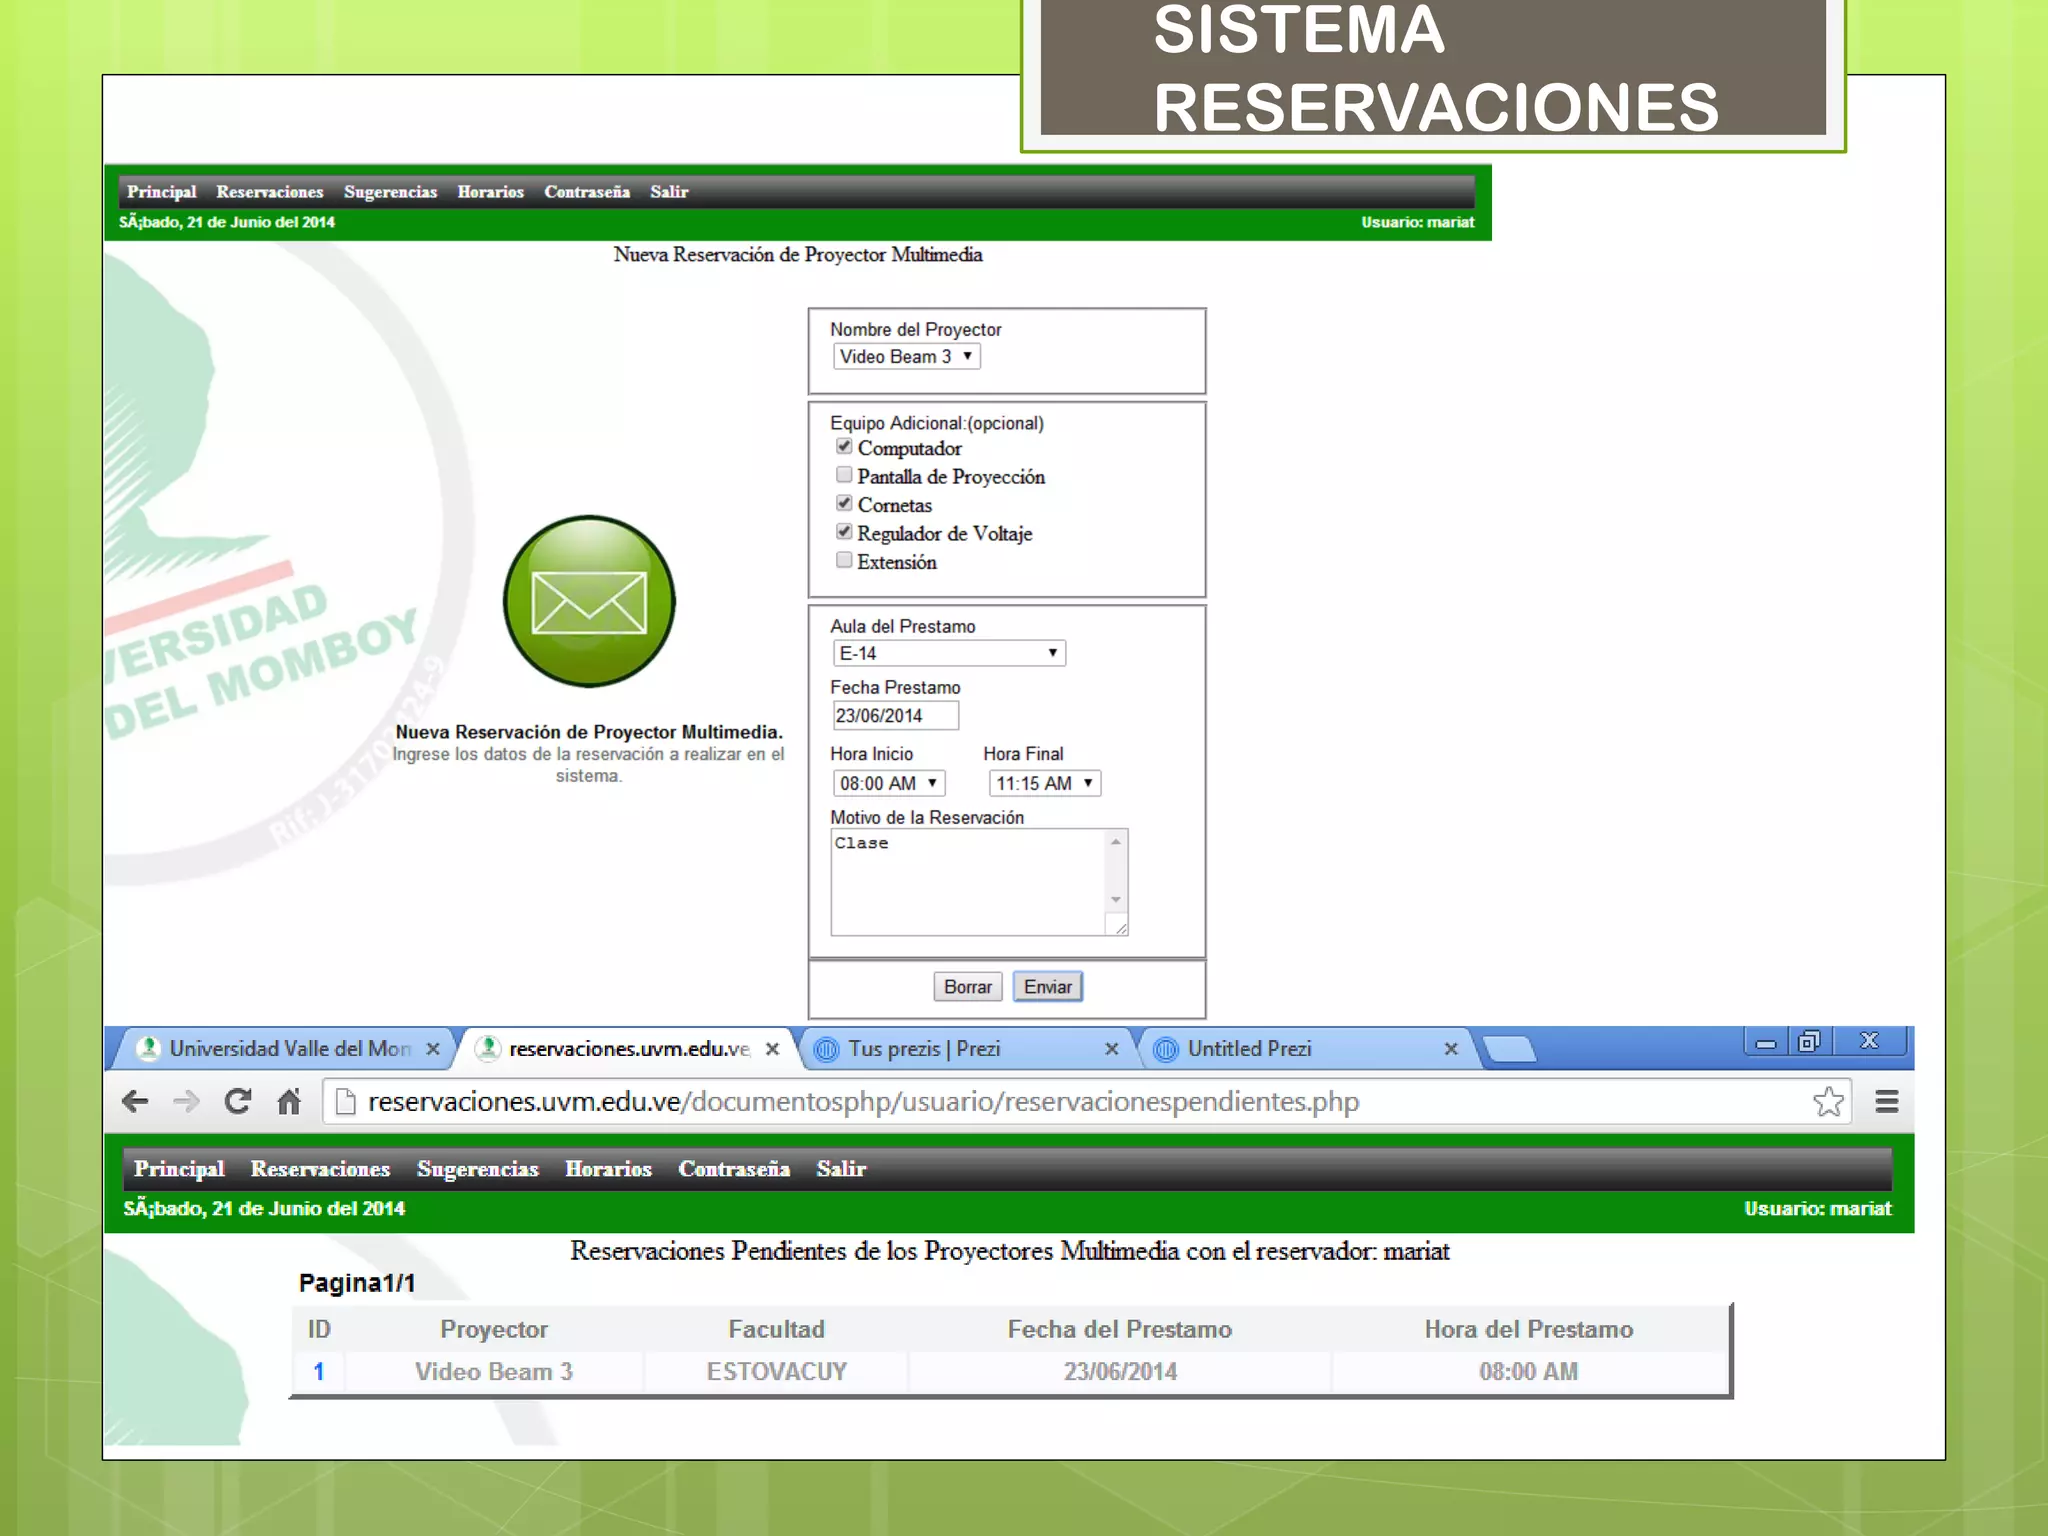
Task: Click the Motivo textarea scroll down arrow
Action: click(x=1116, y=899)
